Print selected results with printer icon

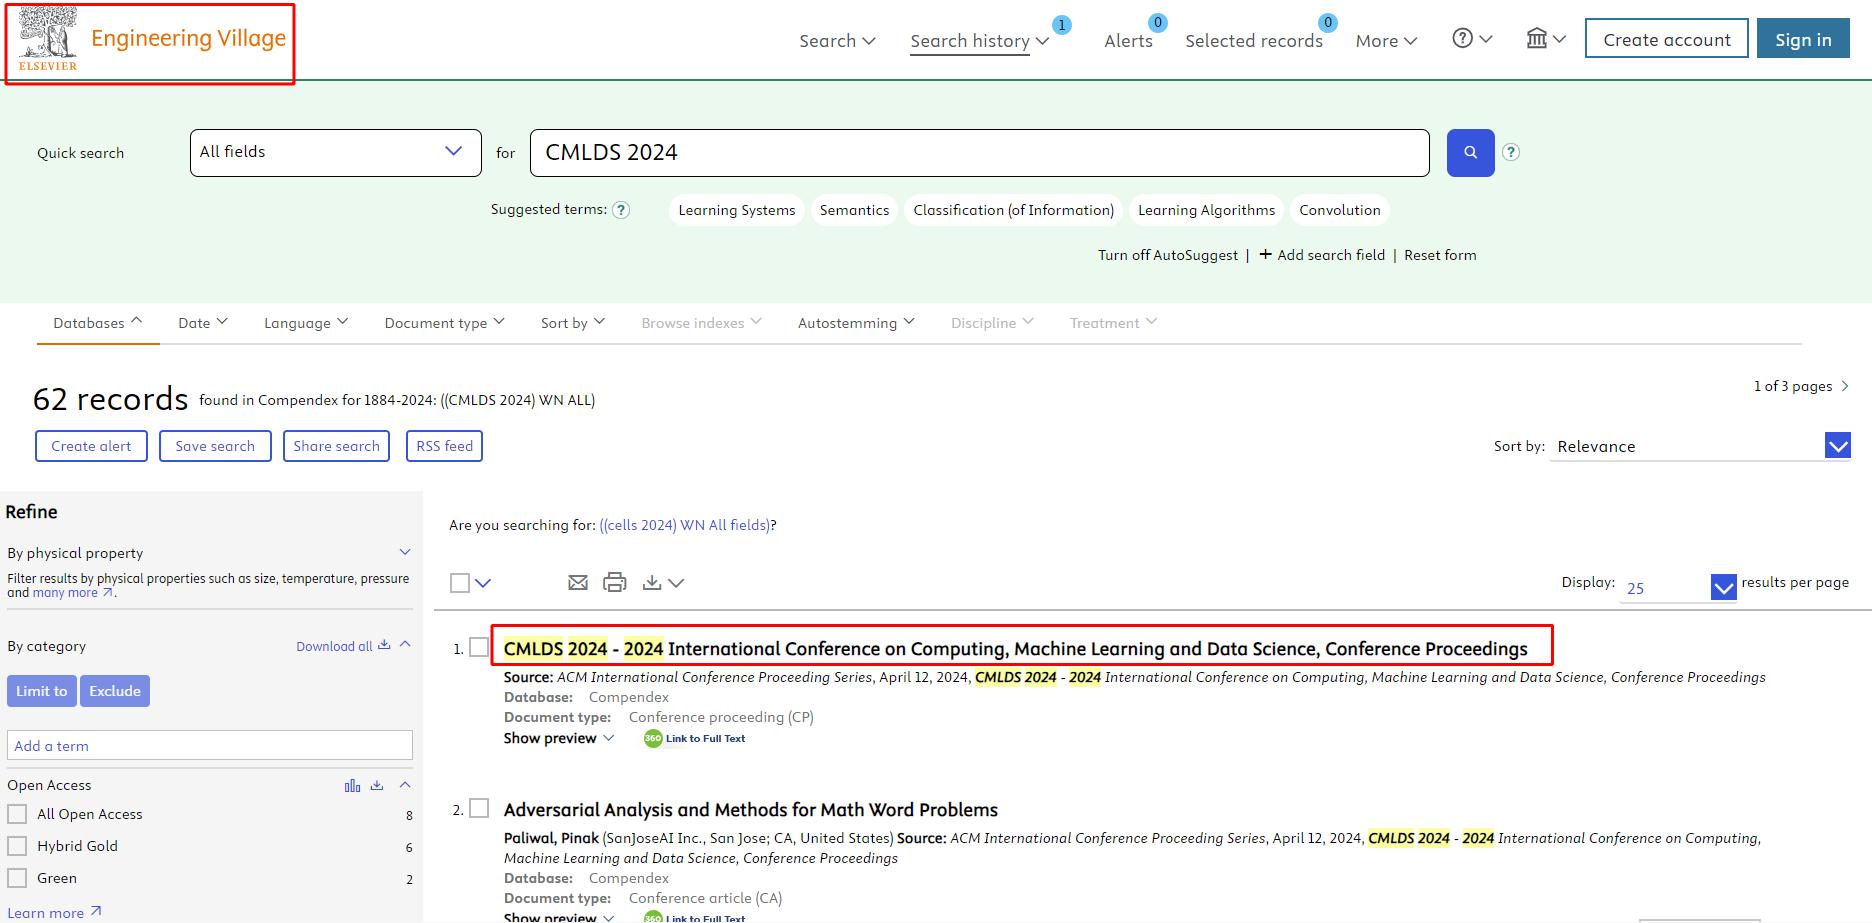click(615, 582)
